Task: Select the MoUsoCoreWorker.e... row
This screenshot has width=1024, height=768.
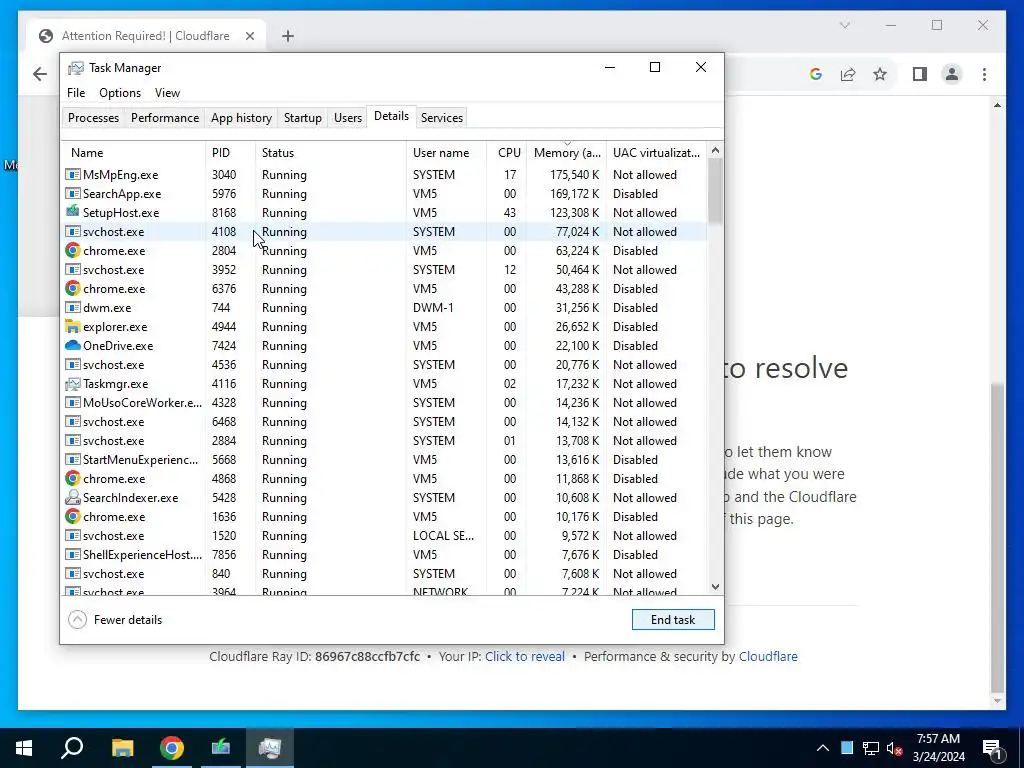Action: pos(385,402)
